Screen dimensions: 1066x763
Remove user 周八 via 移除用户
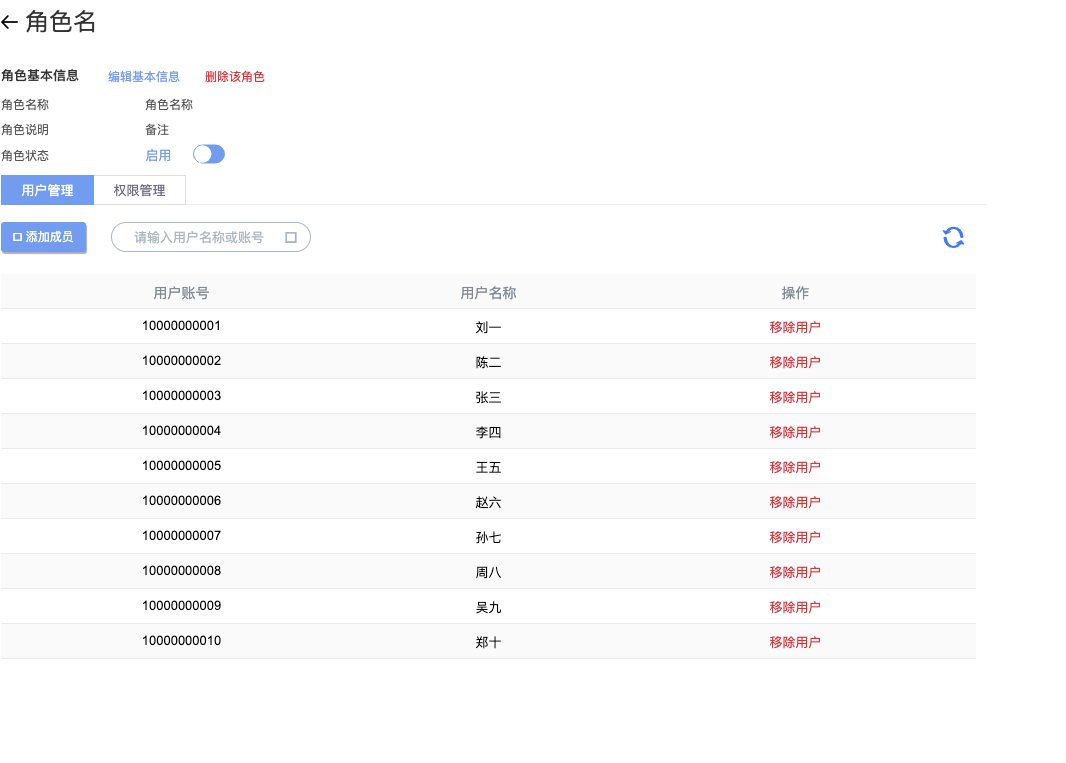795,573
